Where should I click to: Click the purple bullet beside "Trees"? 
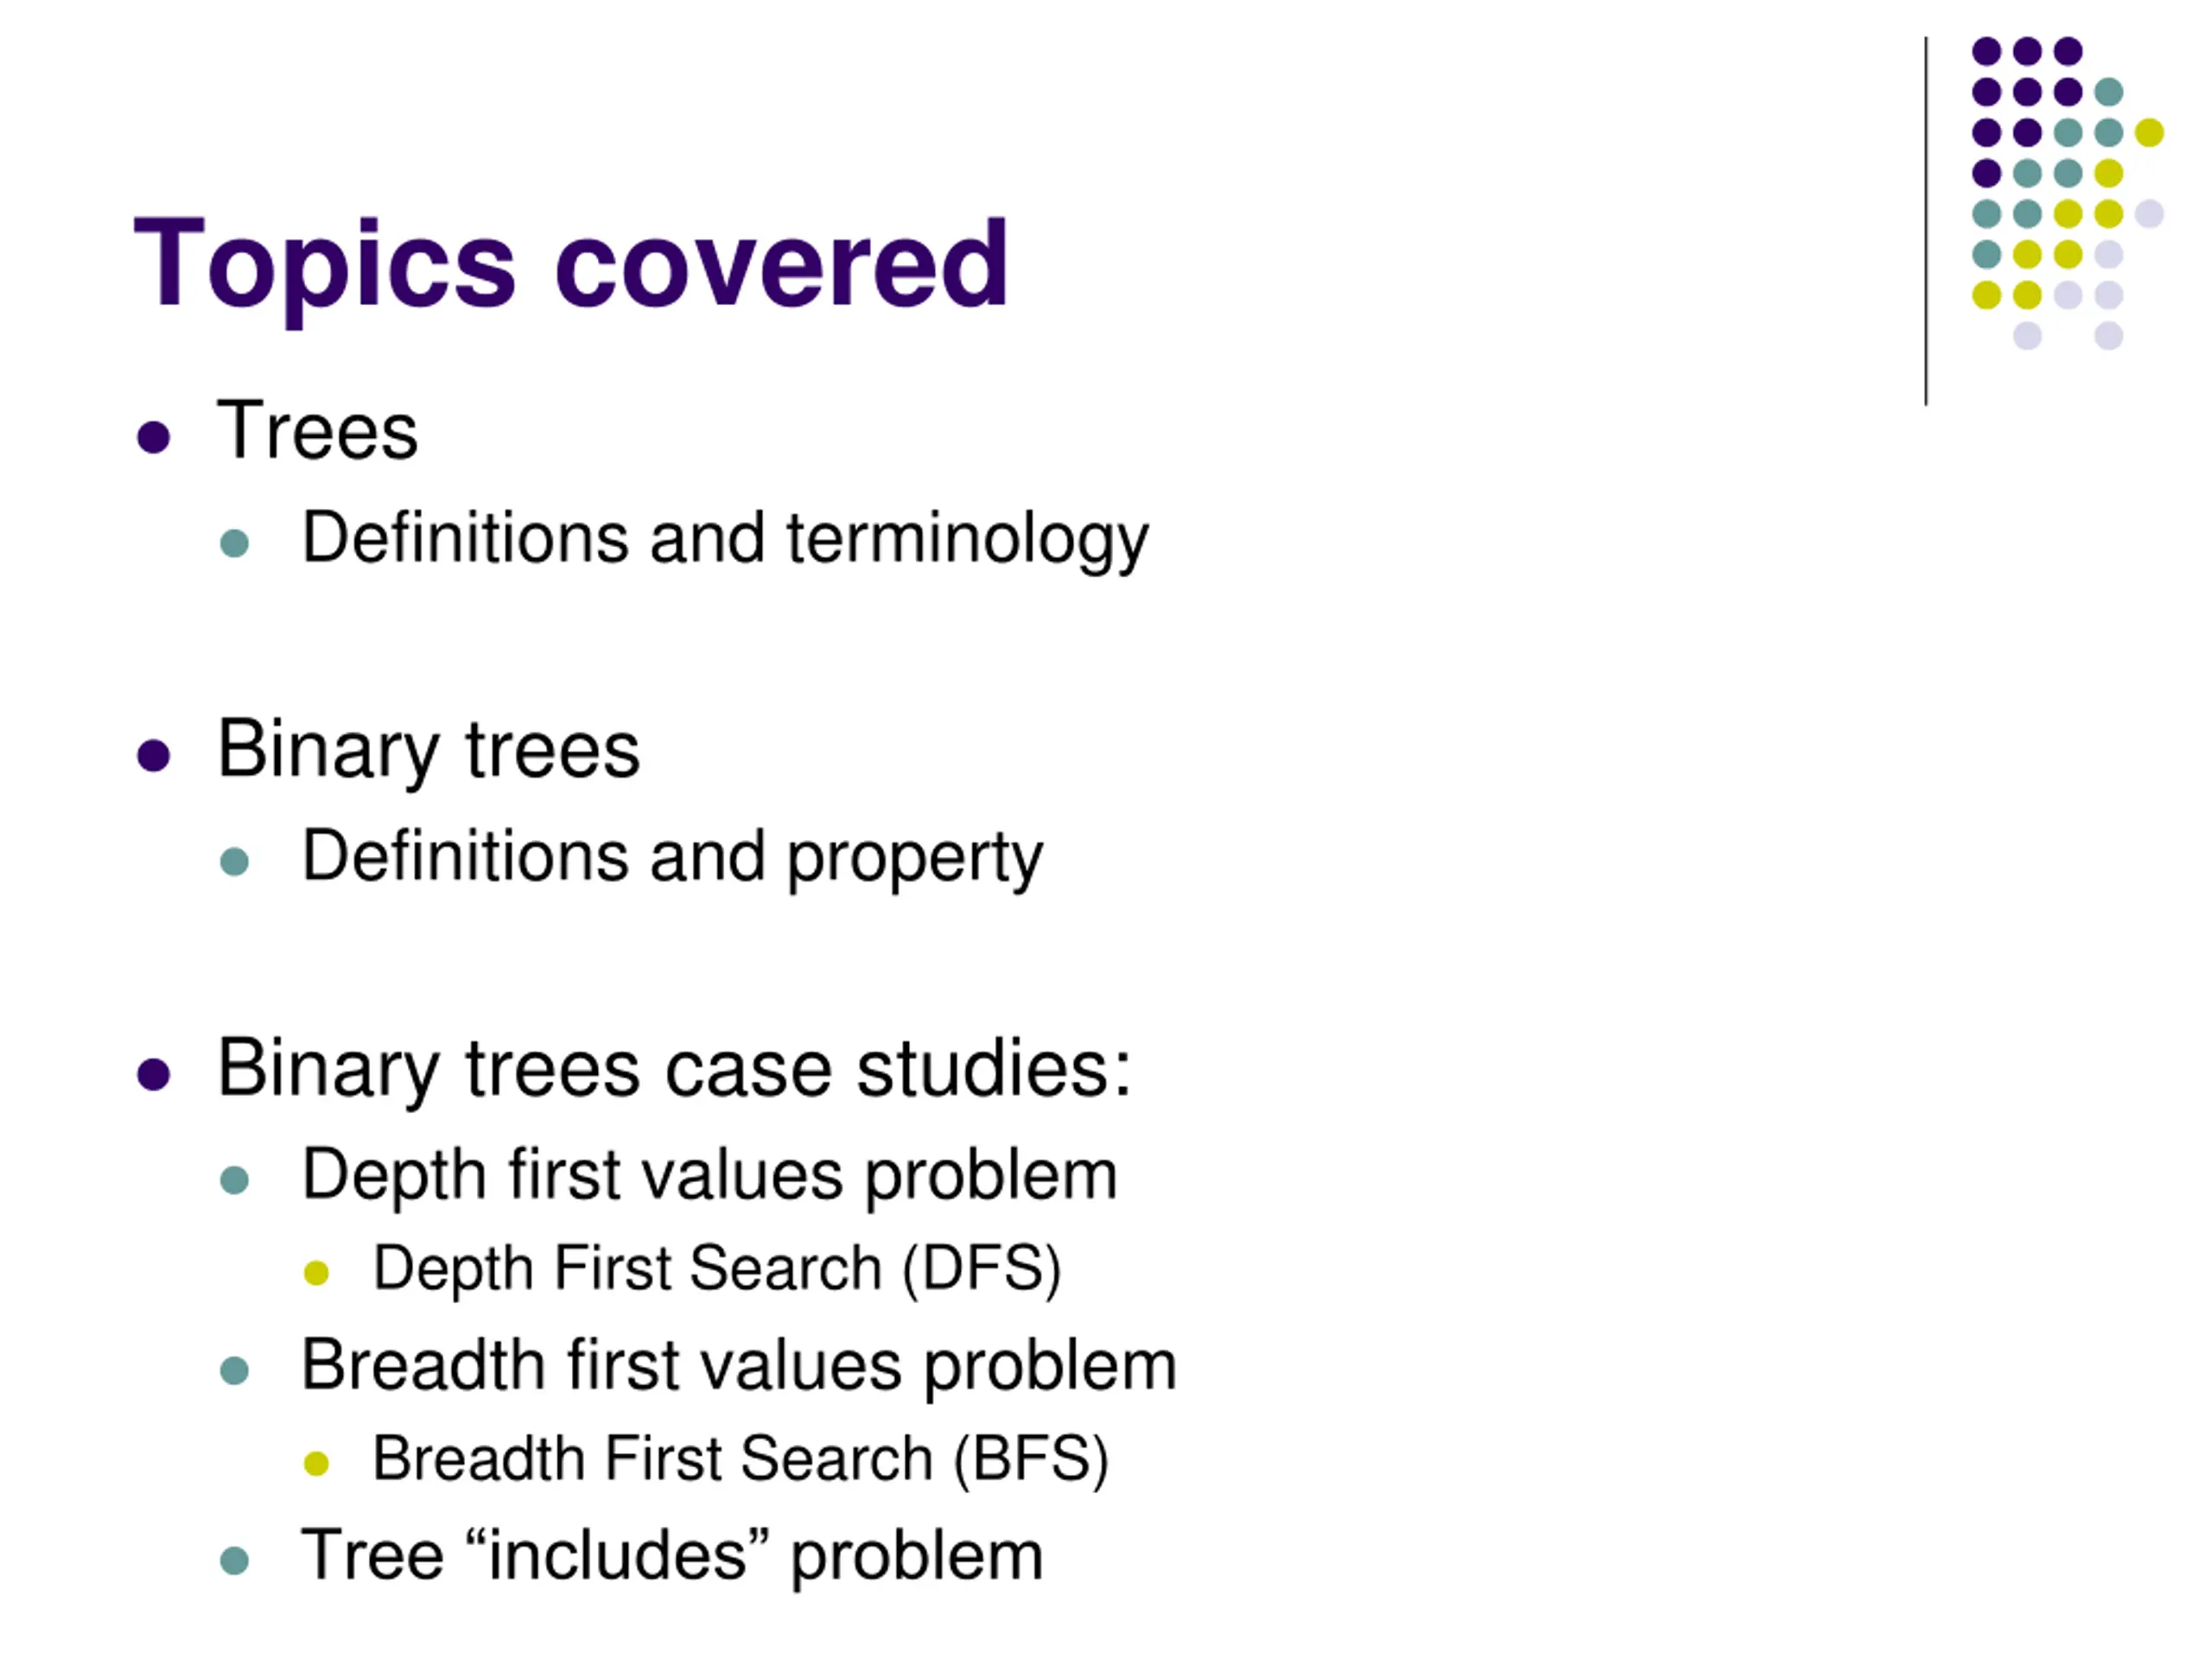coord(153,437)
